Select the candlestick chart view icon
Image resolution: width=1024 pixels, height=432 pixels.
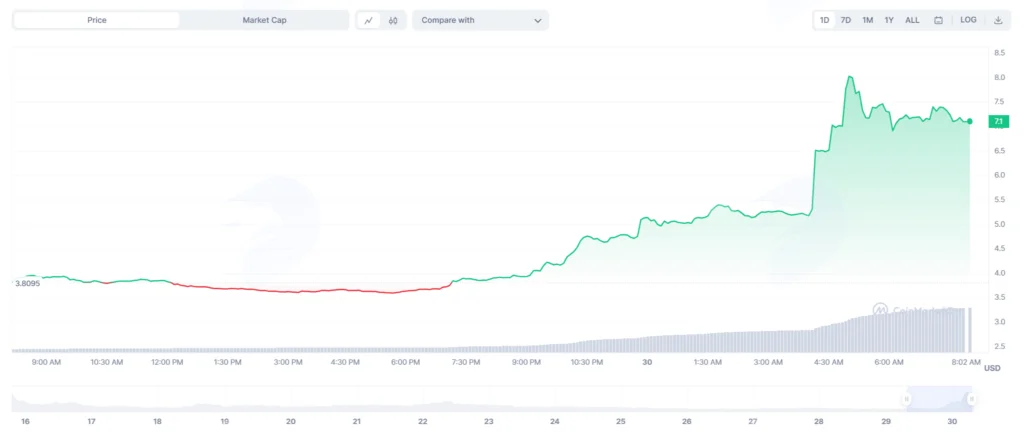[x=392, y=20]
